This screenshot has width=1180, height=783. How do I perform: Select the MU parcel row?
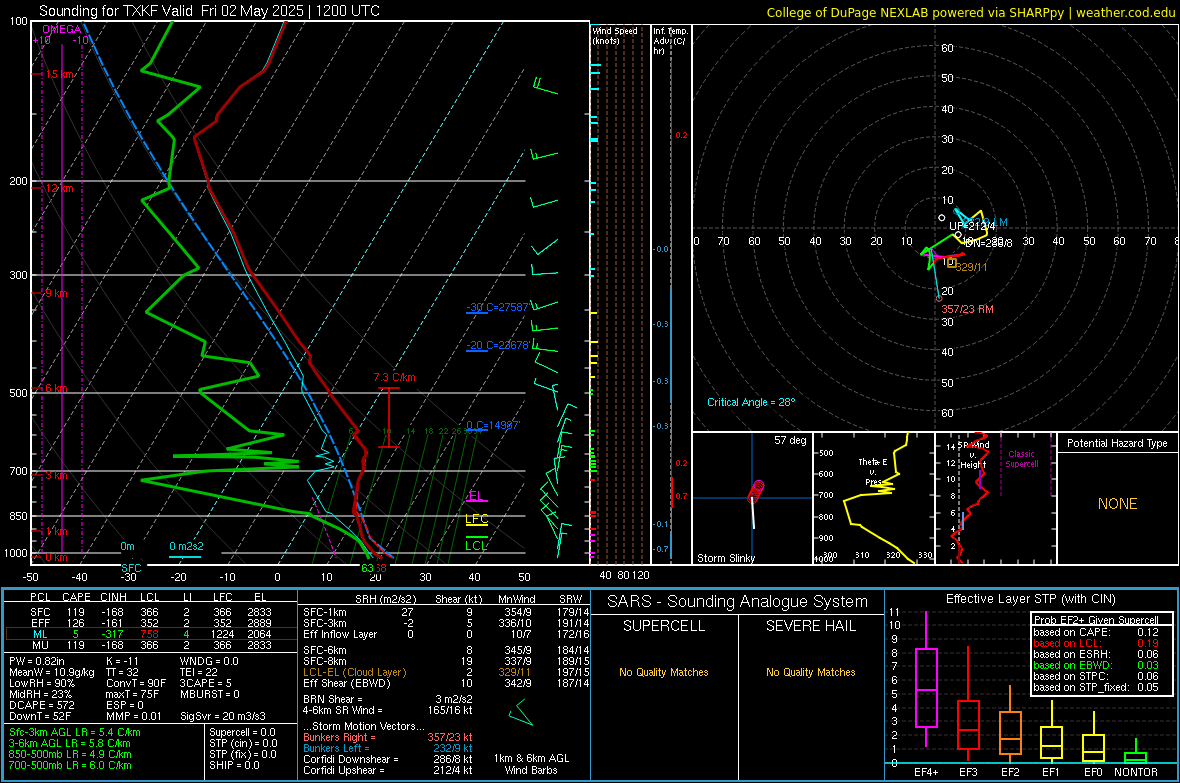pos(149,645)
